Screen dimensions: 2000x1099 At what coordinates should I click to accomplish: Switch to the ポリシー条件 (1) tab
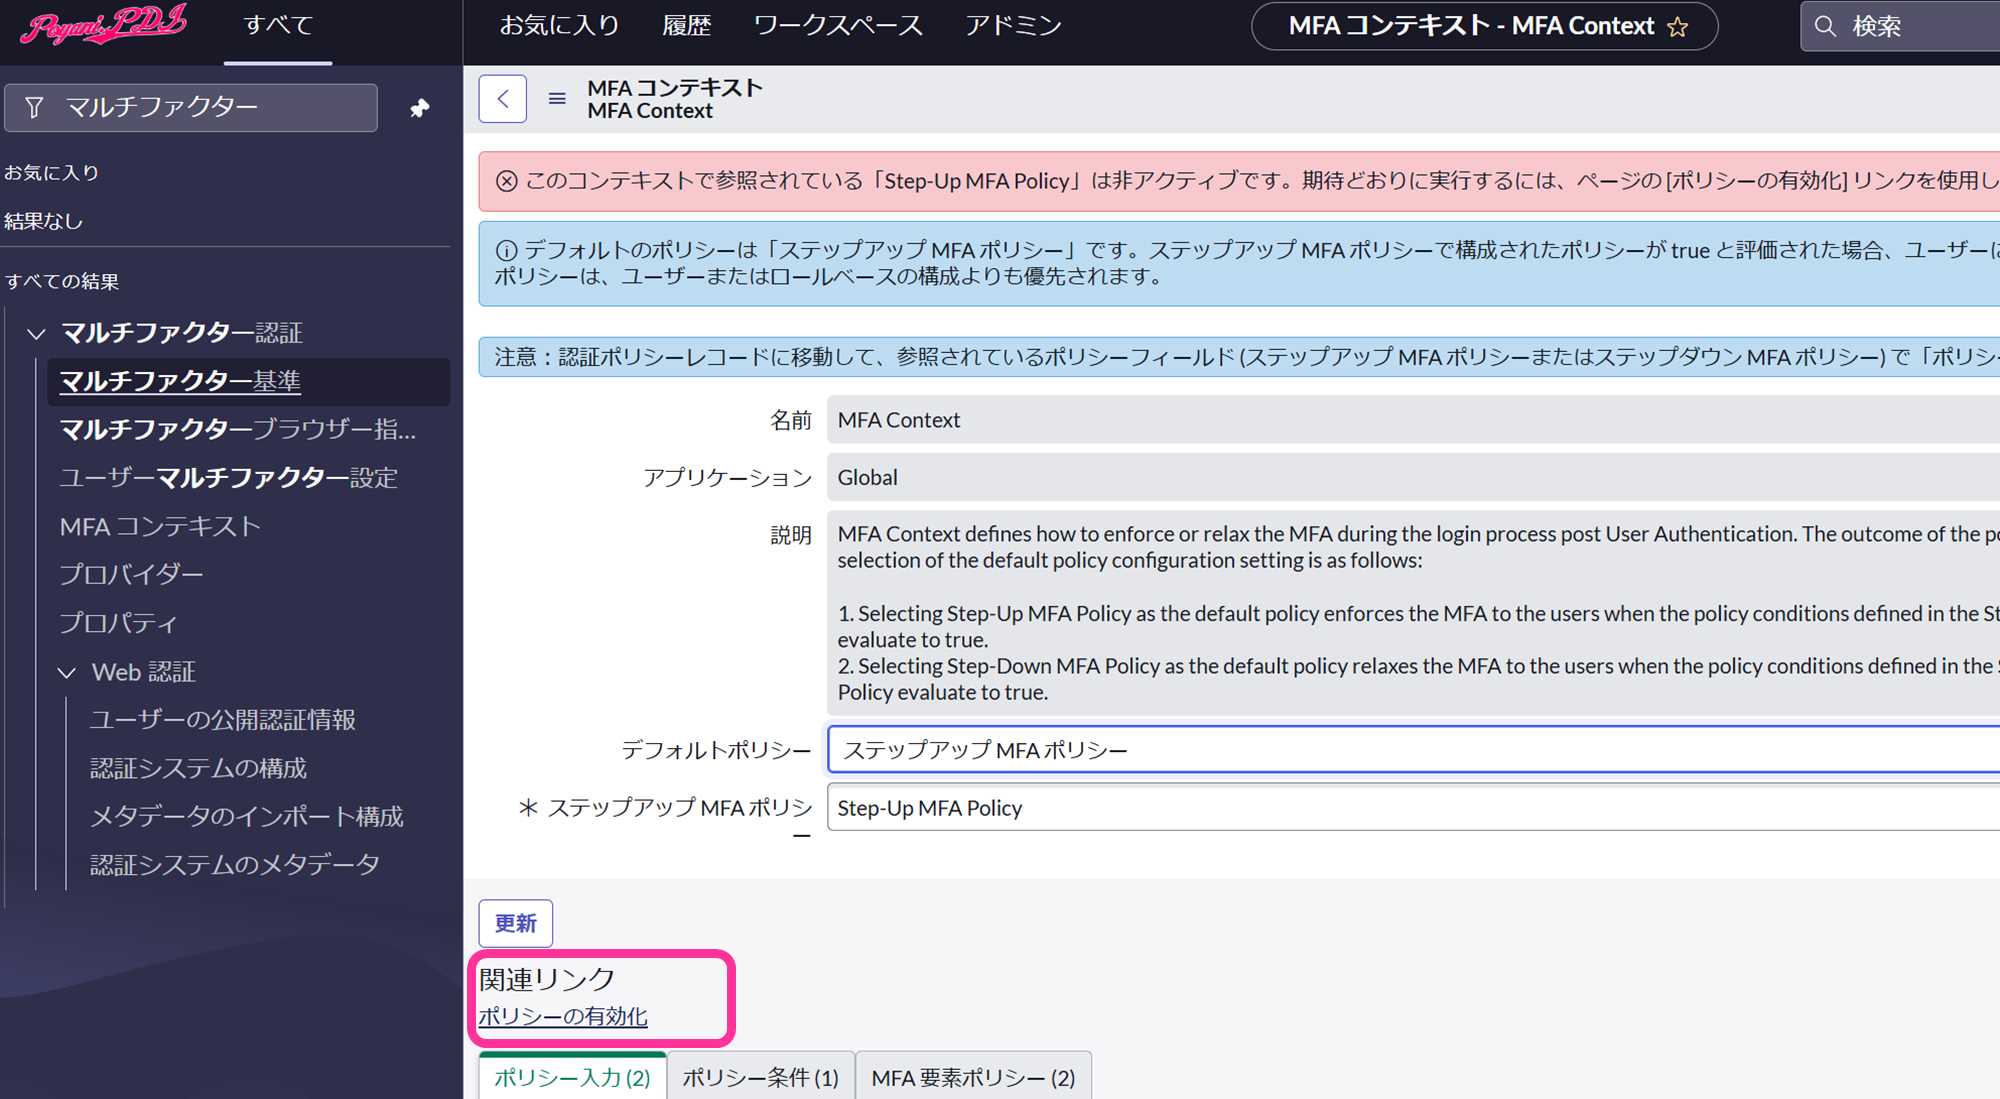tap(760, 1077)
